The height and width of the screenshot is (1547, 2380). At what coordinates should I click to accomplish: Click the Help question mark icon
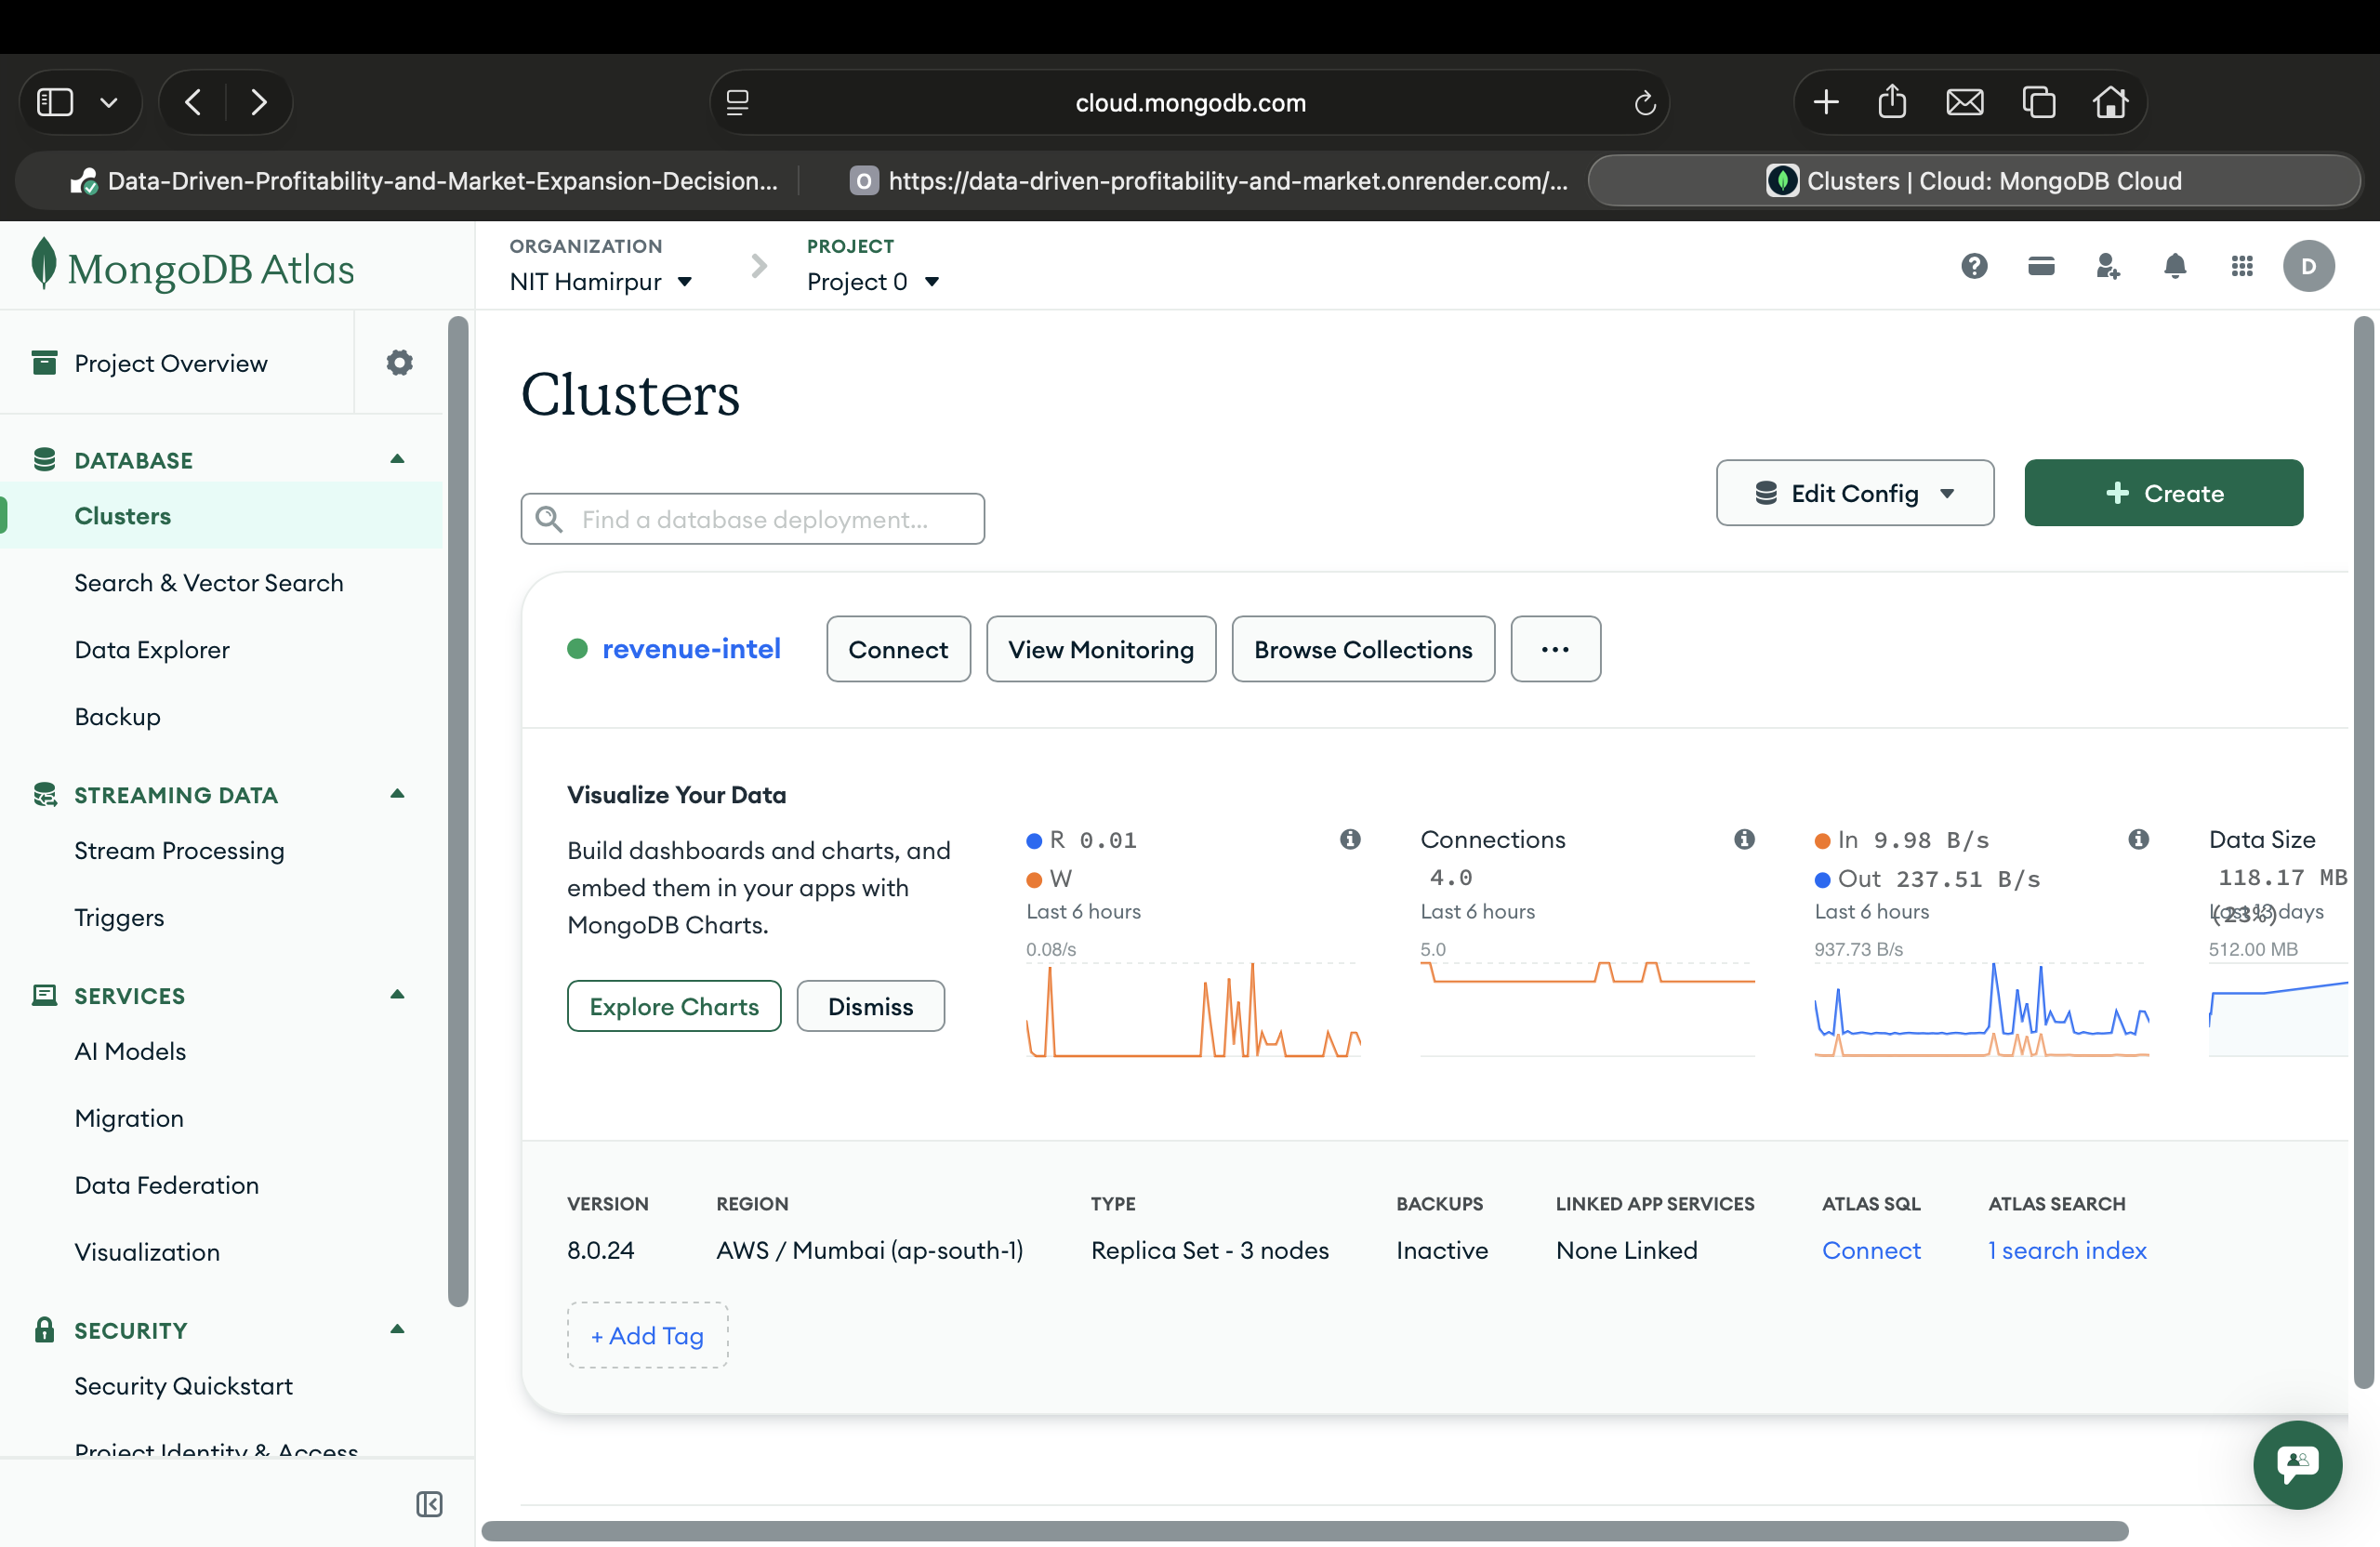coord(1974,266)
